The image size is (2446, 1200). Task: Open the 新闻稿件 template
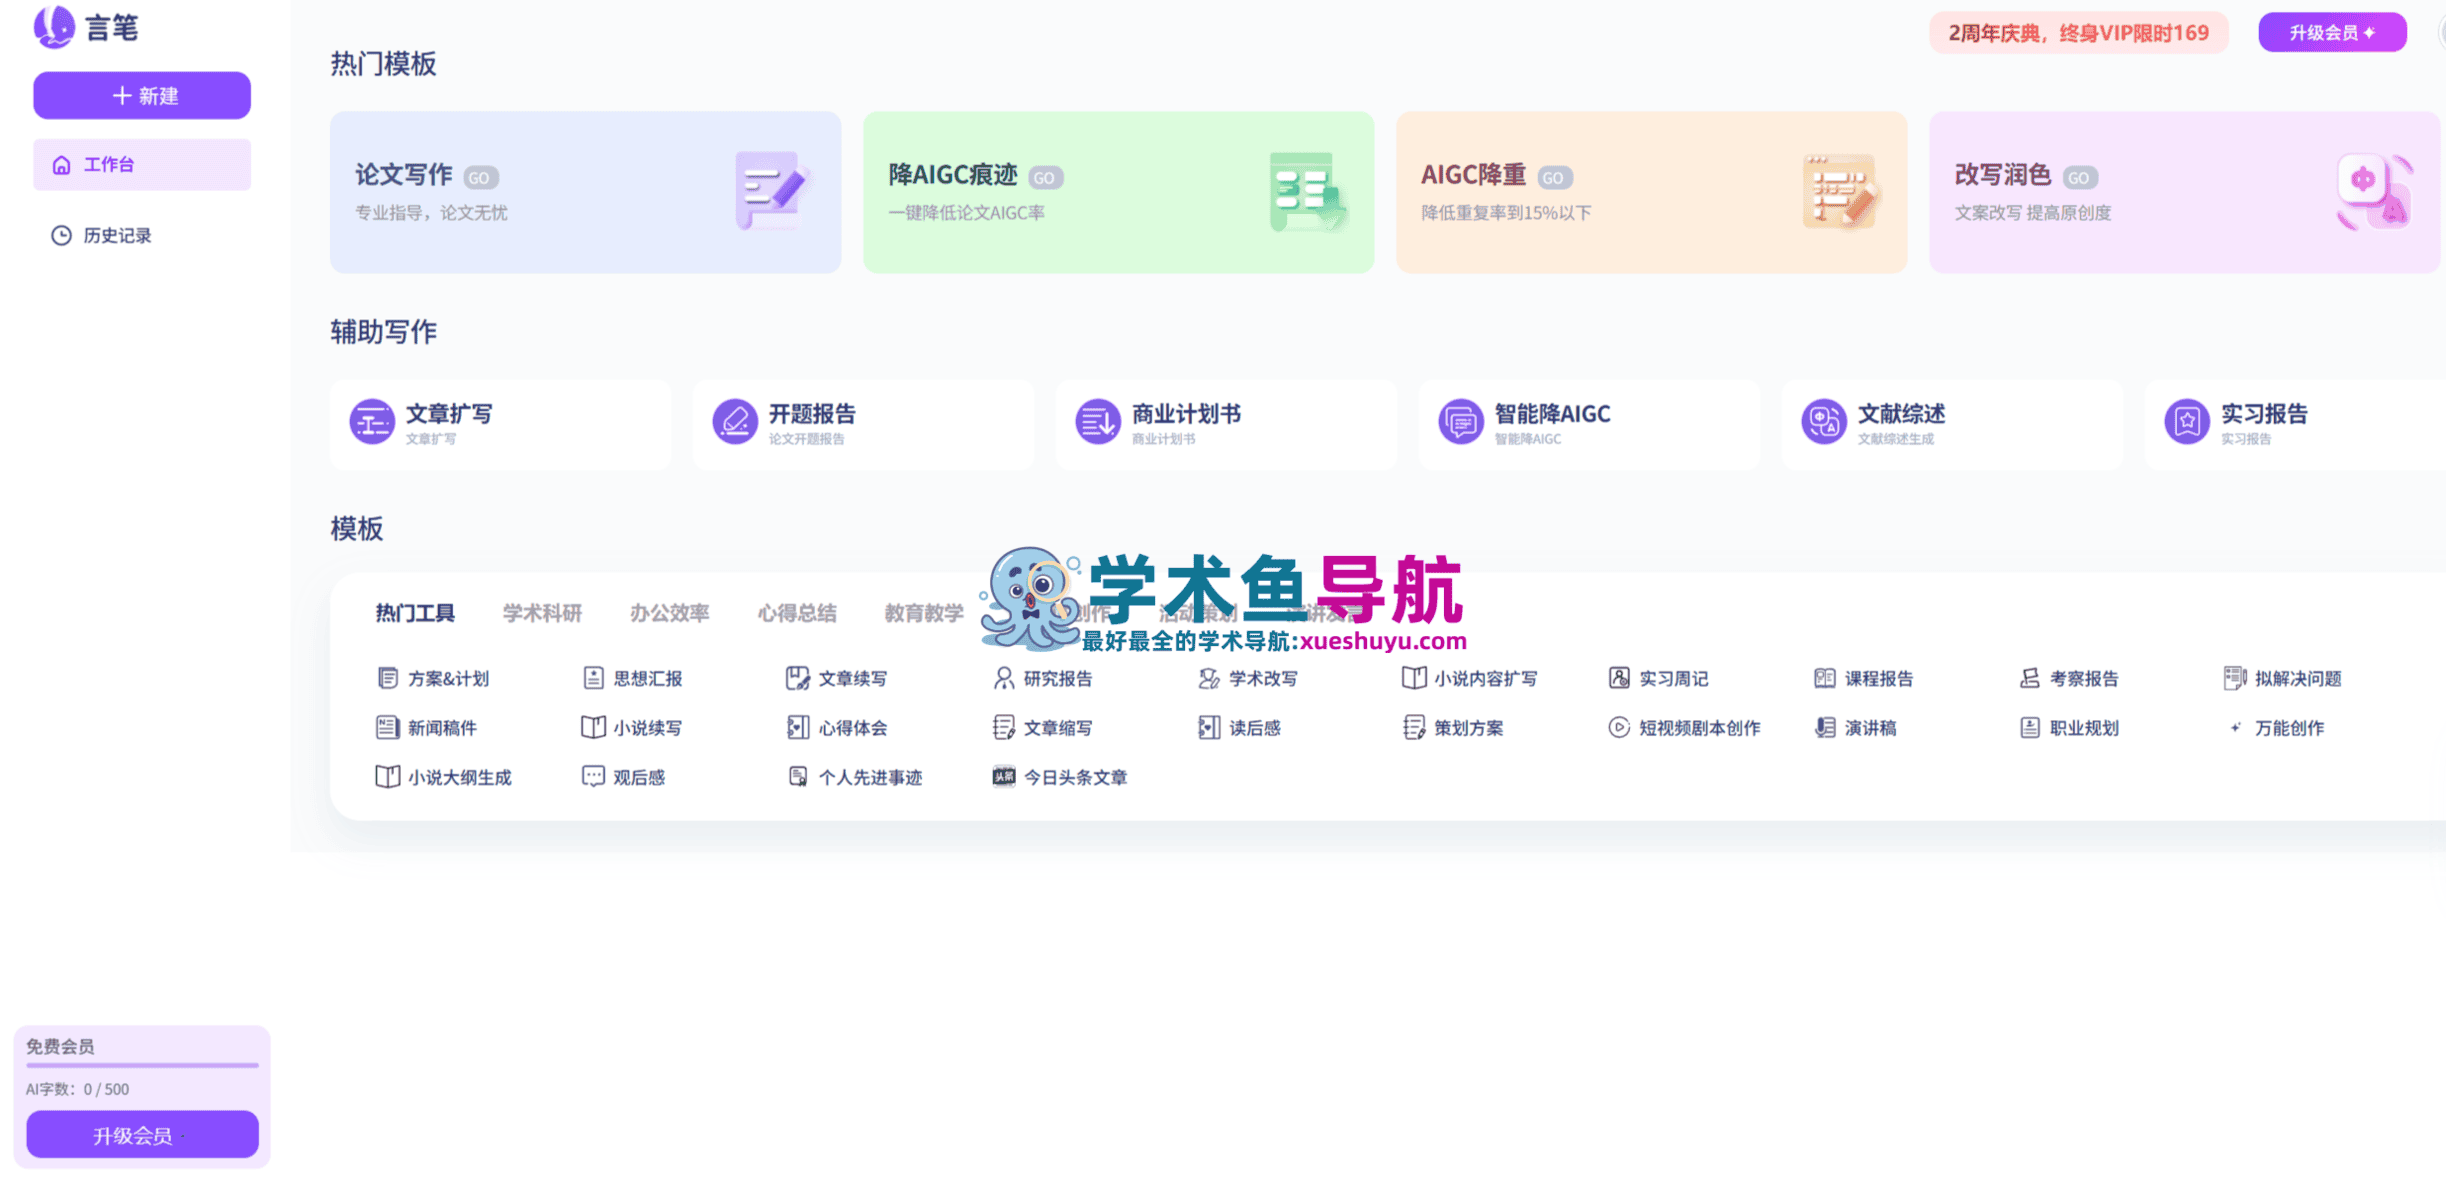click(x=427, y=728)
